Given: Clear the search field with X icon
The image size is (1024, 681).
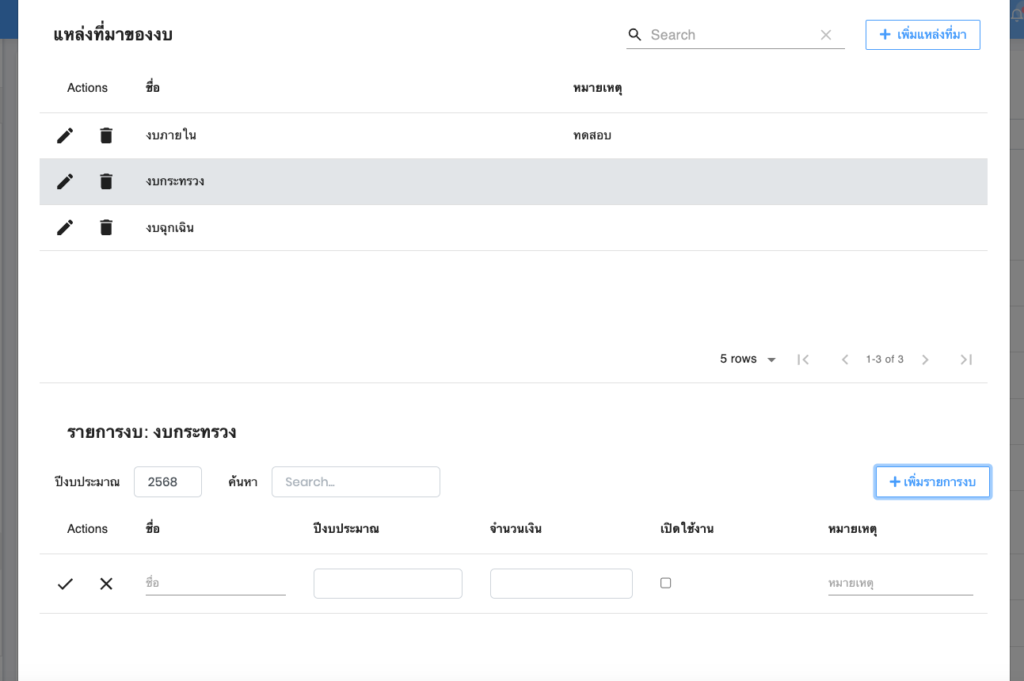Looking at the screenshot, I should pos(826,35).
